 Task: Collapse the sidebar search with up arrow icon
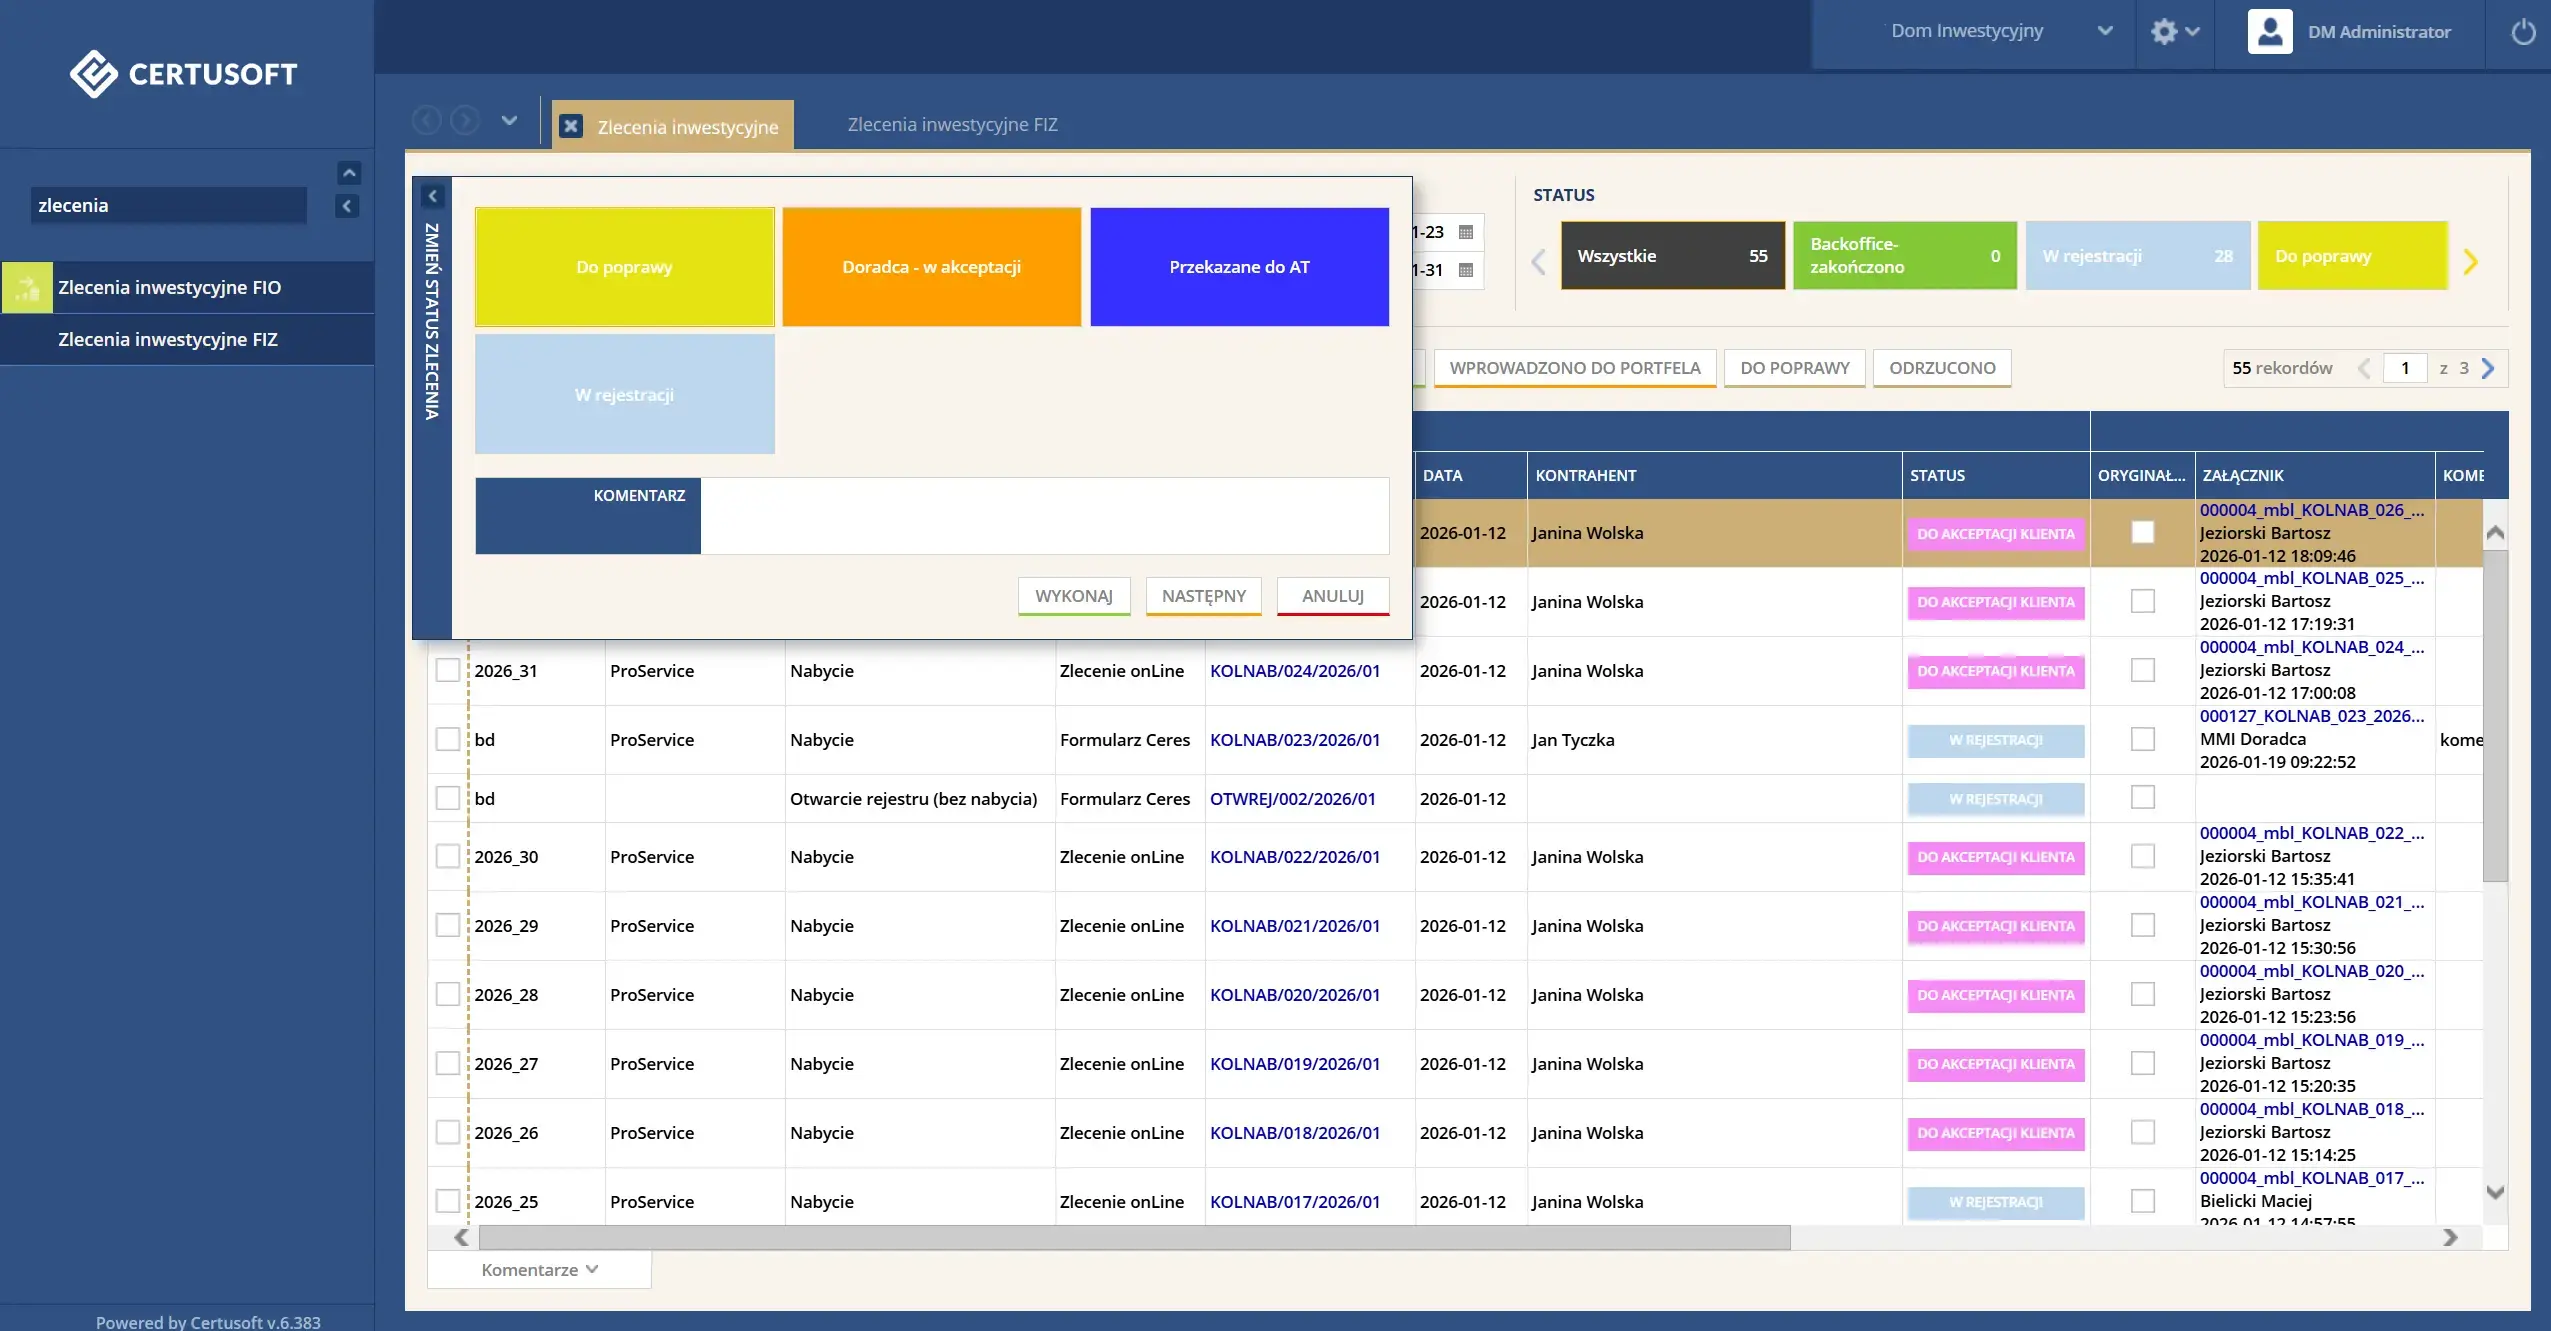[x=348, y=173]
